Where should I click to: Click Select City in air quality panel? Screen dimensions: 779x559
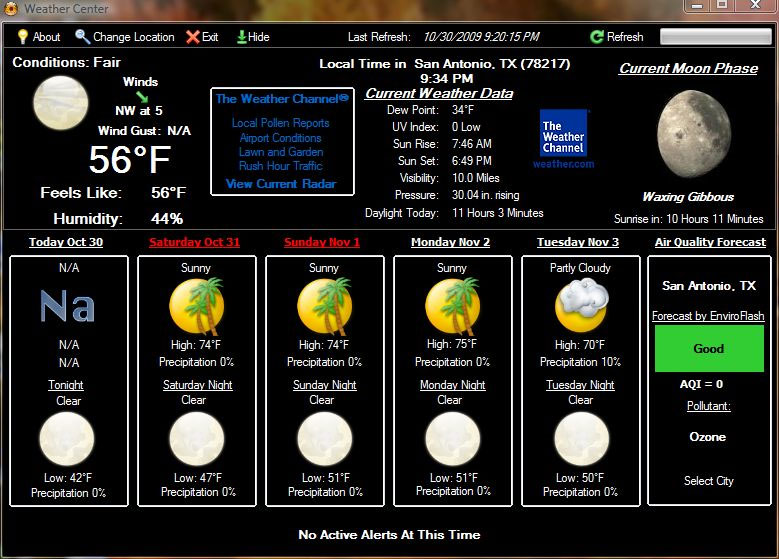click(x=709, y=481)
